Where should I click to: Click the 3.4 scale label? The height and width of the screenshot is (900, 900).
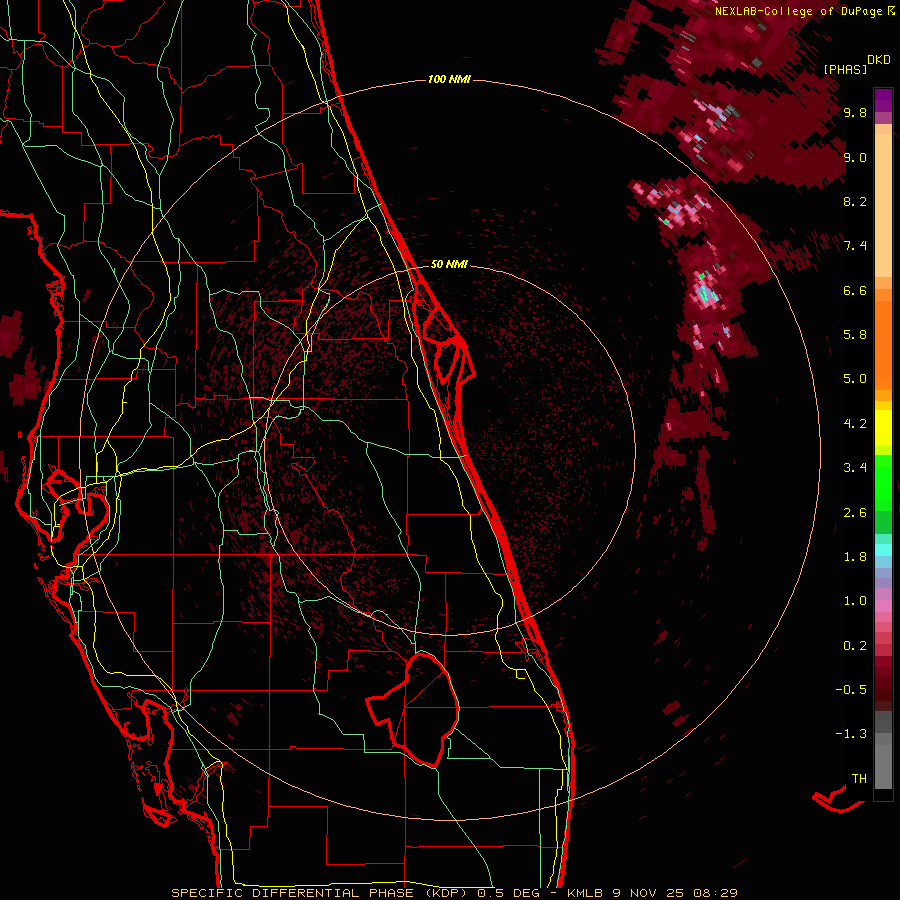pyautogui.click(x=855, y=468)
